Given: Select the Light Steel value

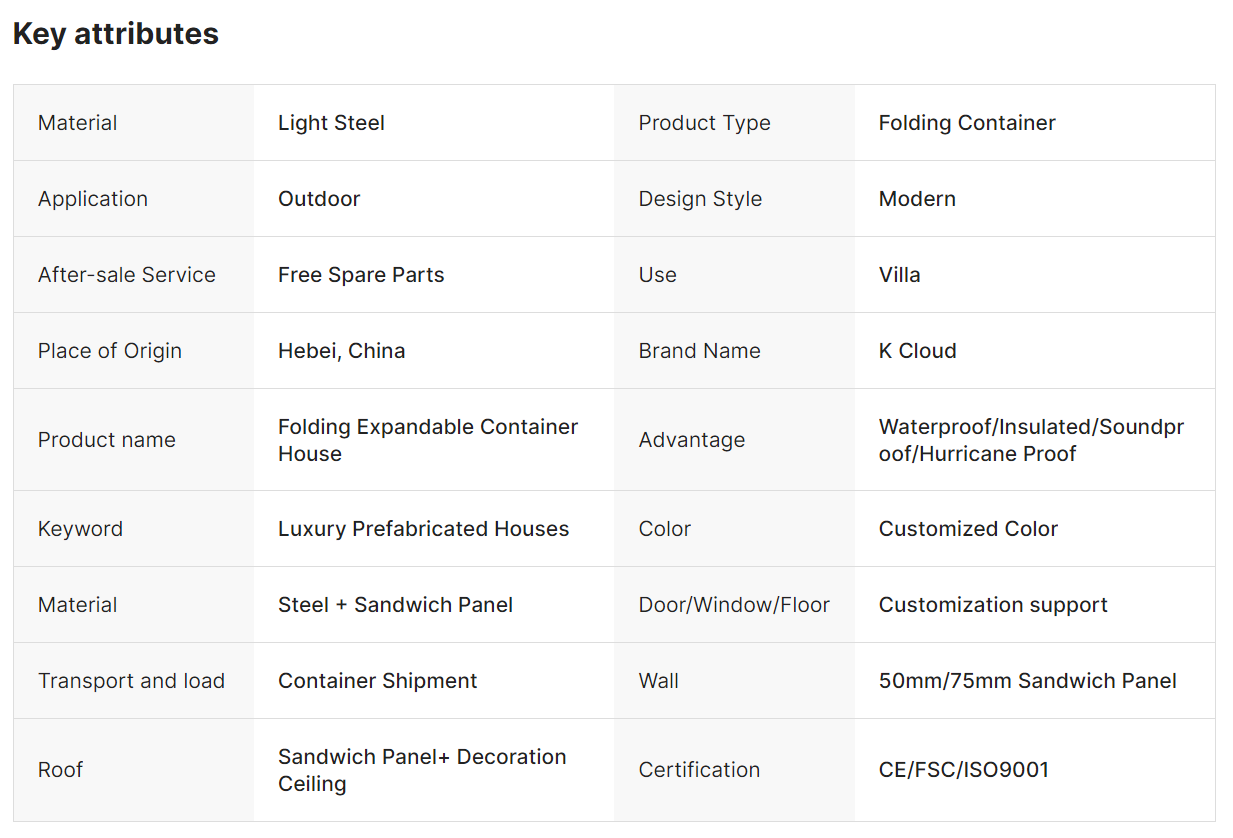Looking at the screenshot, I should click(331, 123).
